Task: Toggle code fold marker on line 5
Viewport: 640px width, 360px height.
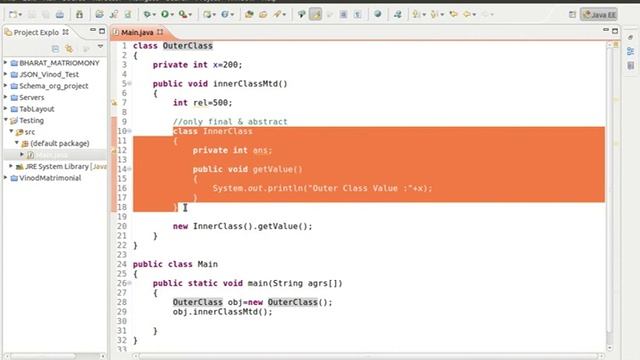Action: coord(129,84)
